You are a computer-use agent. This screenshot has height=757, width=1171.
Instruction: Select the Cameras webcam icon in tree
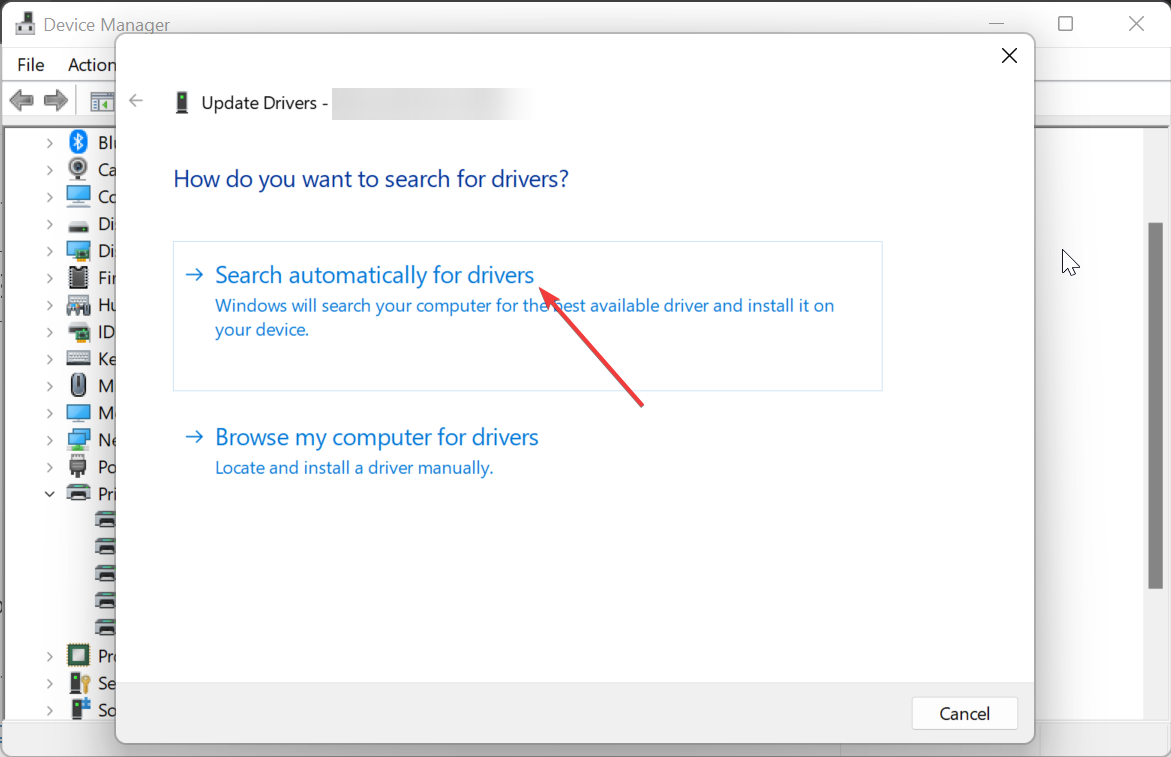coord(78,169)
